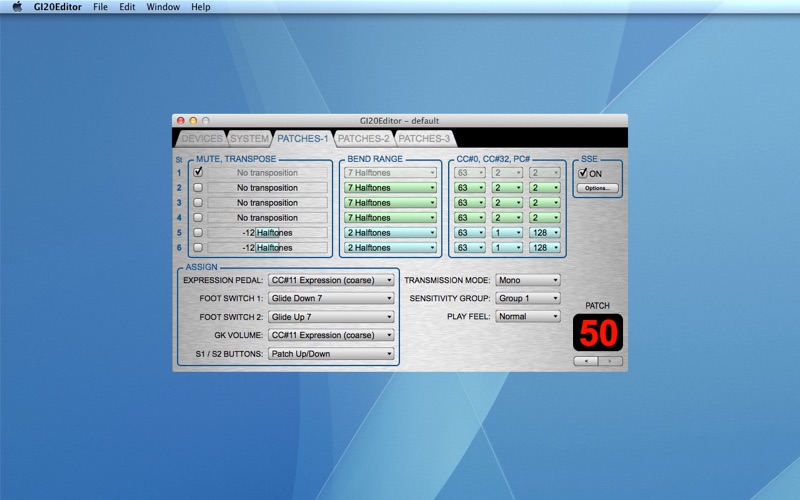Switch to the DEVICES tab
Image resolution: width=800 pixels, height=500 pixels.
point(202,138)
